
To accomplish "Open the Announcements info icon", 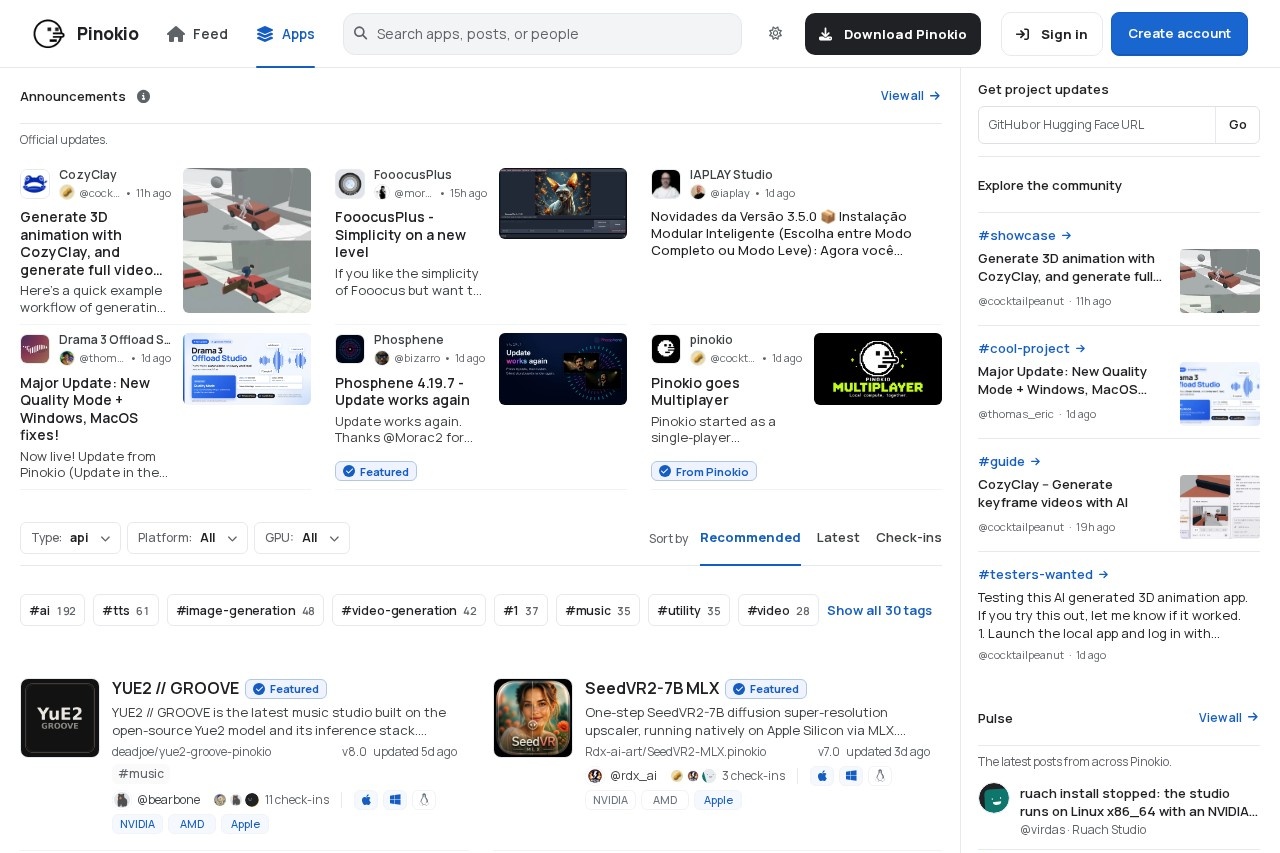I will [143, 96].
